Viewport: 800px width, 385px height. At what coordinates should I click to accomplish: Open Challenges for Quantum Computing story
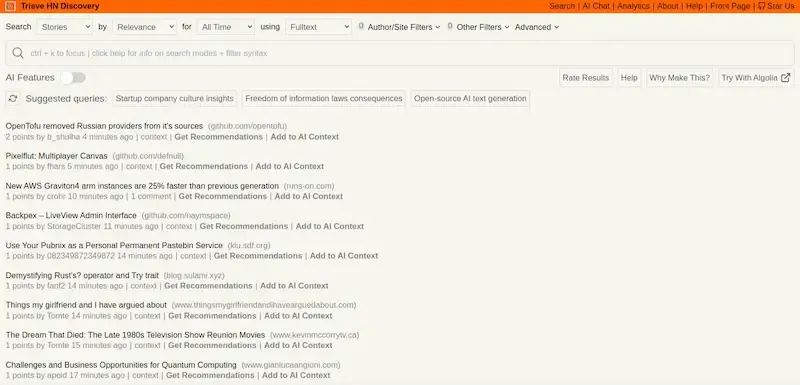121,365
